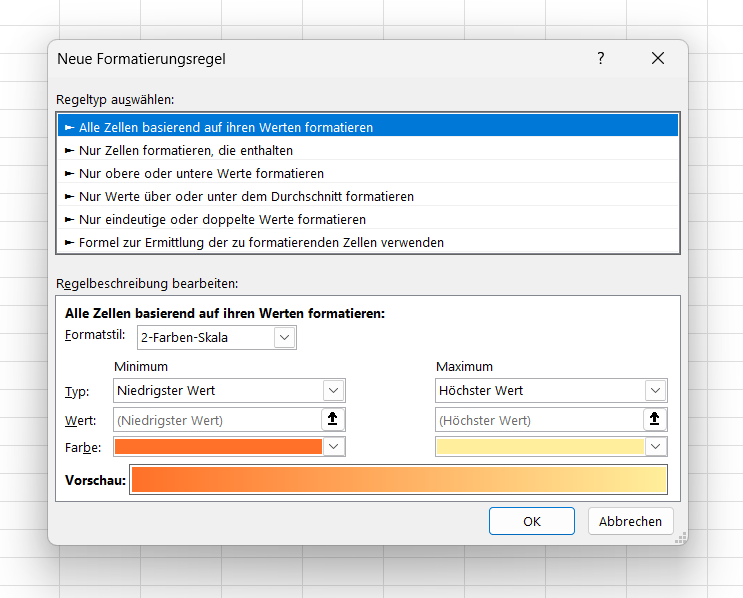Choose 'Formel zur Ermittlung' rule type
The height and width of the screenshot is (598, 743).
coord(261,242)
